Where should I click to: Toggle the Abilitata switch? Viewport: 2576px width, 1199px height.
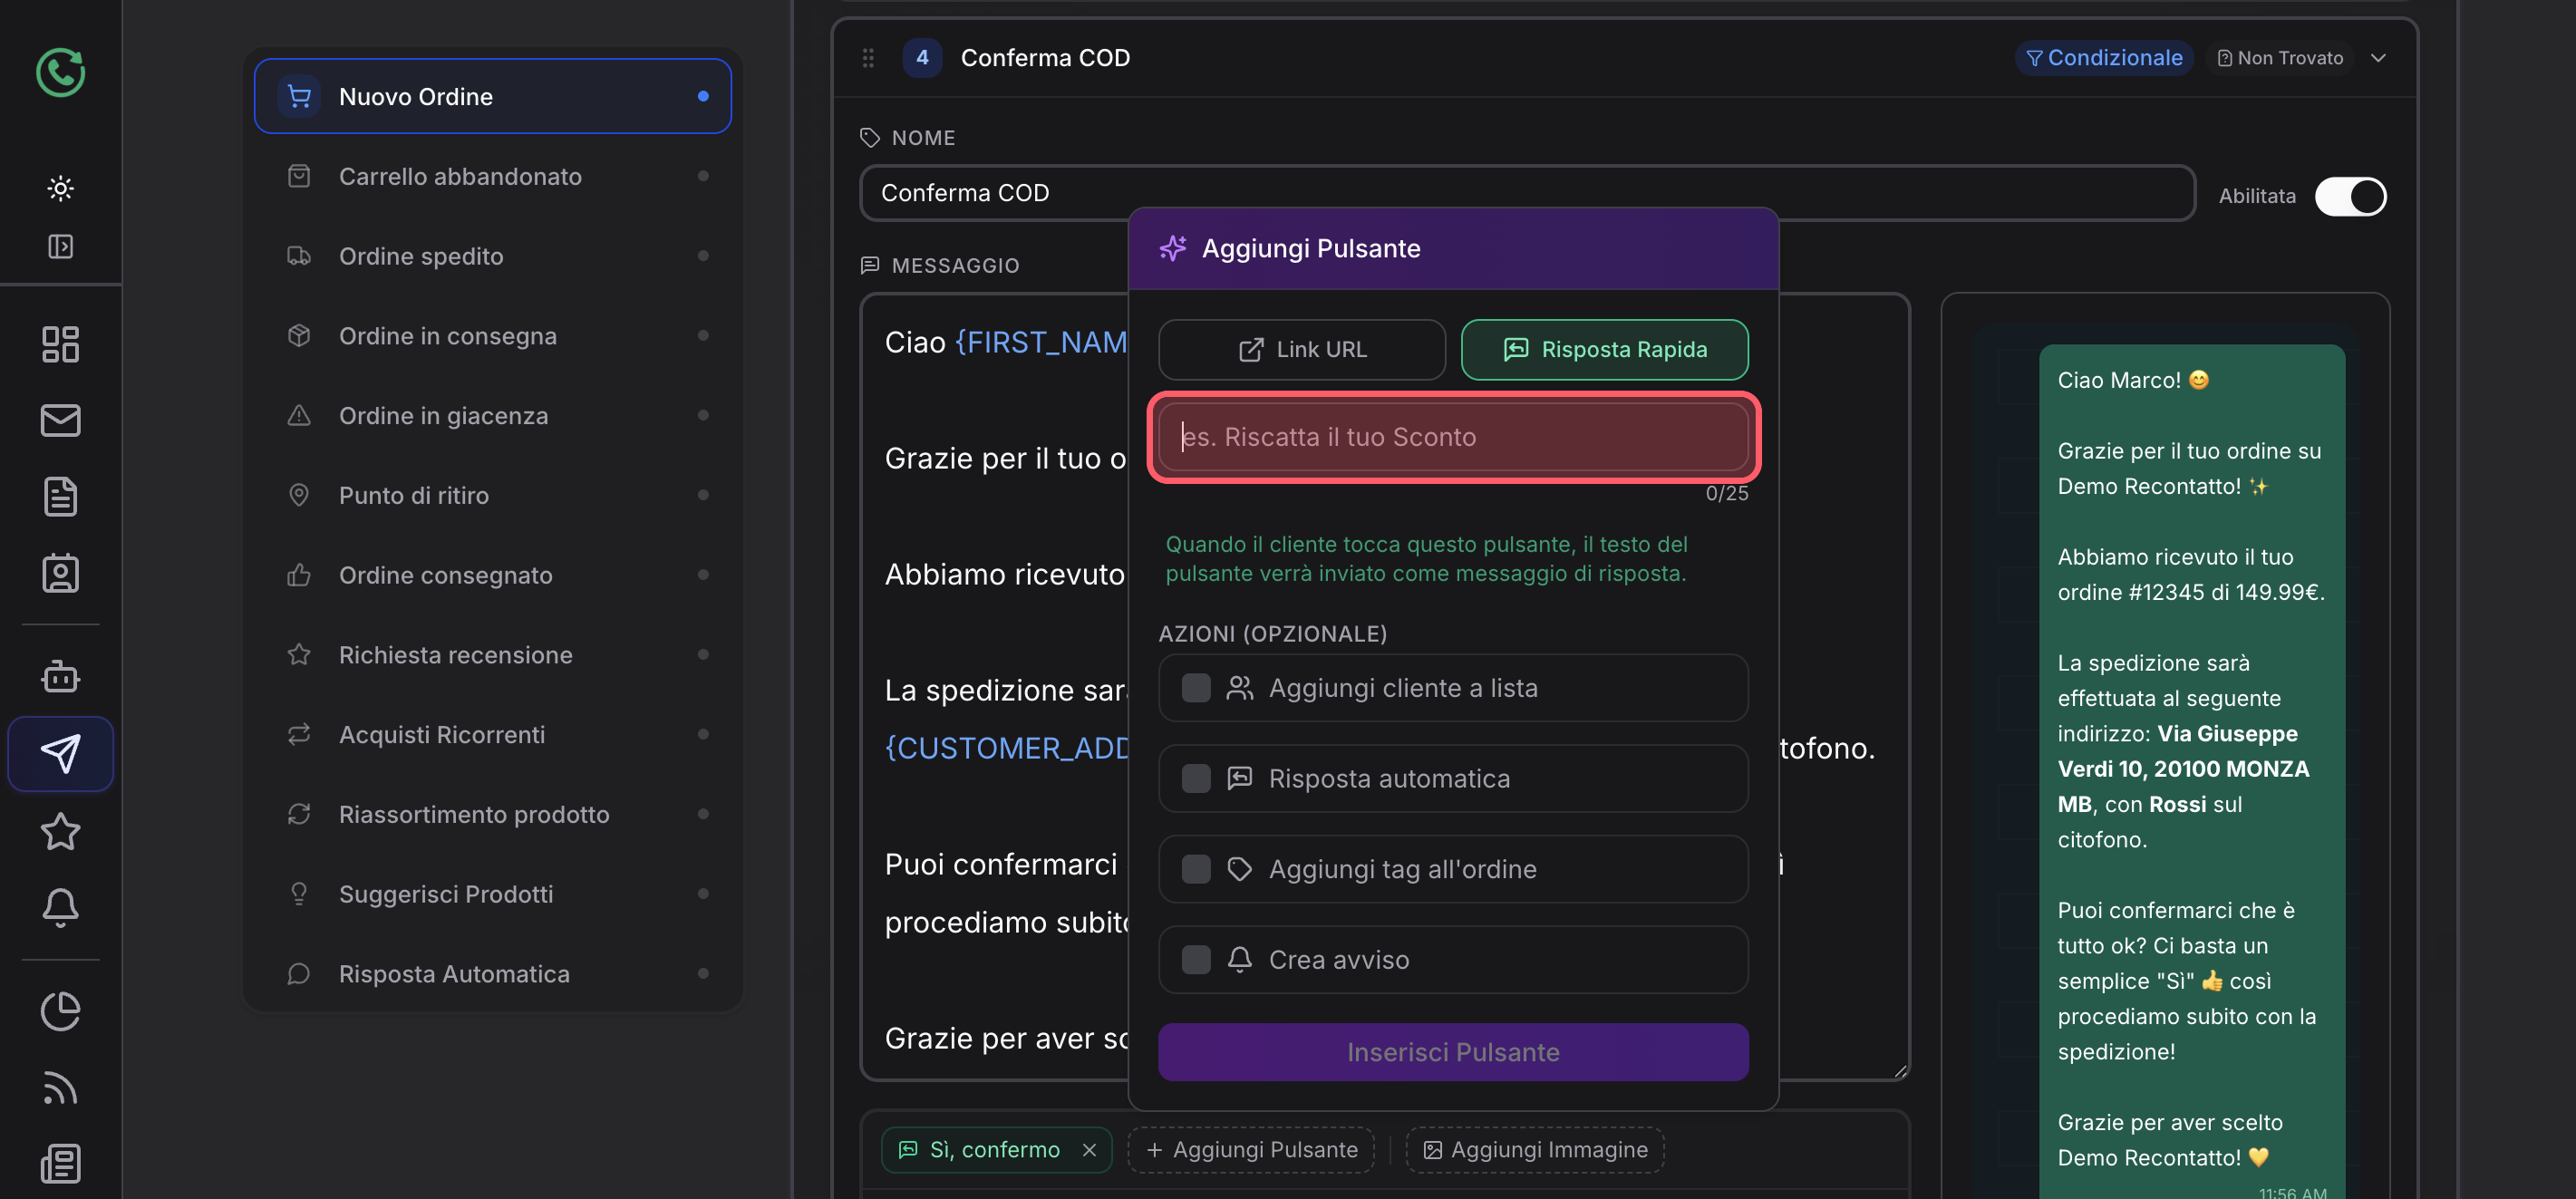(x=2350, y=196)
